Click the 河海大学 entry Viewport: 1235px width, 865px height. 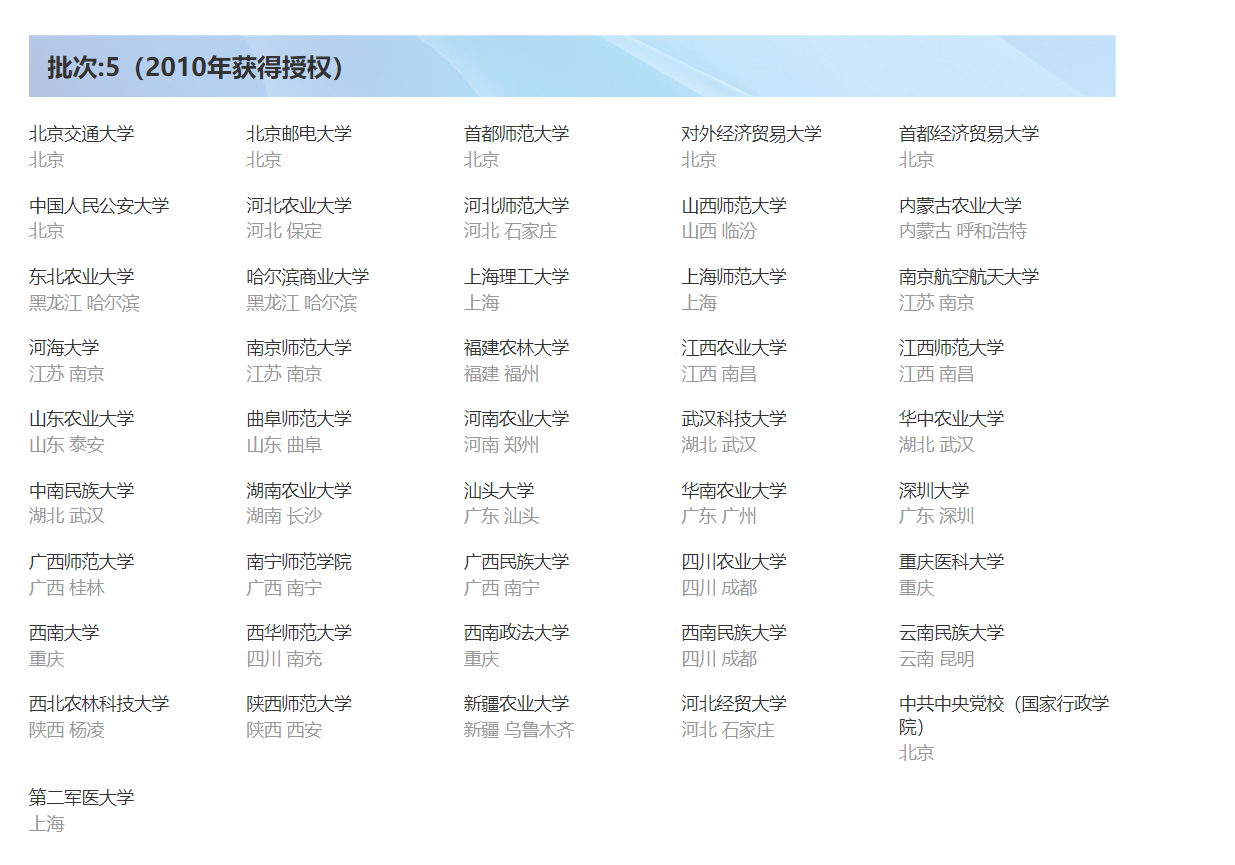point(66,347)
